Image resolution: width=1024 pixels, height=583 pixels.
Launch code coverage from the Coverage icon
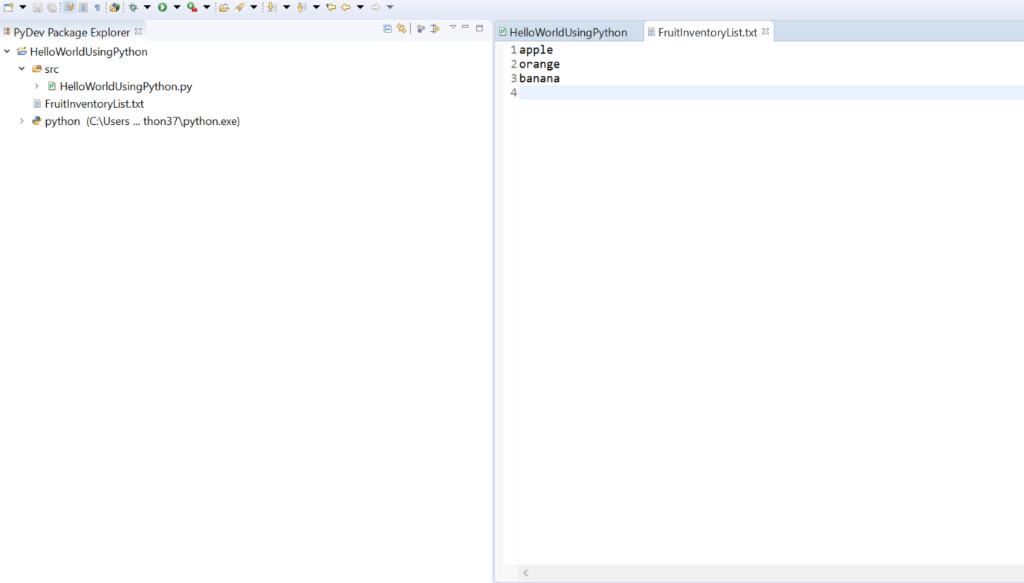(192, 6)
